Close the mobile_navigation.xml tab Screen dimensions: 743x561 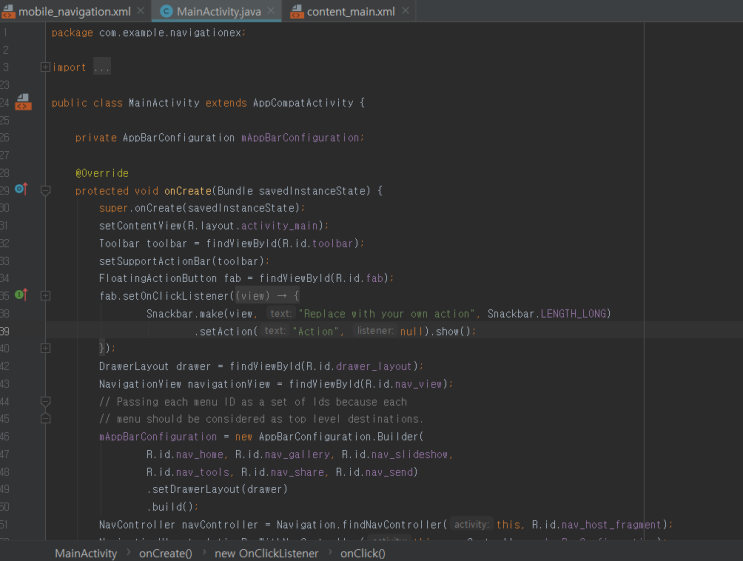coord(141,10)
